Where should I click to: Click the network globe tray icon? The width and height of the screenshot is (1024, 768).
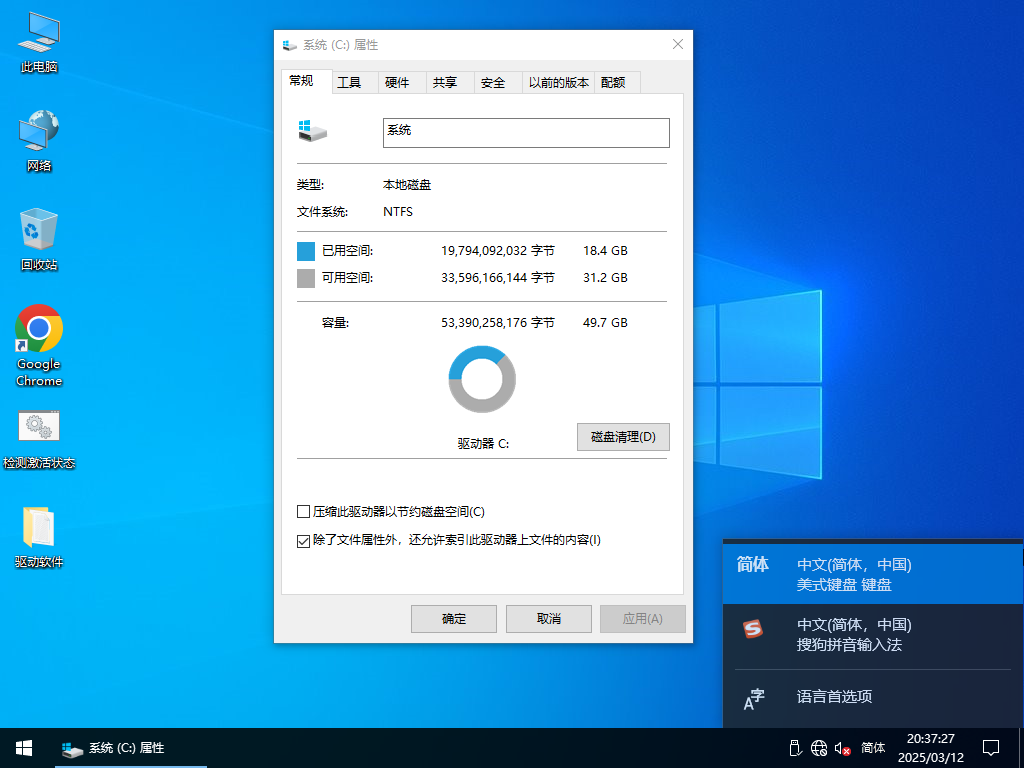click(819, 748)
